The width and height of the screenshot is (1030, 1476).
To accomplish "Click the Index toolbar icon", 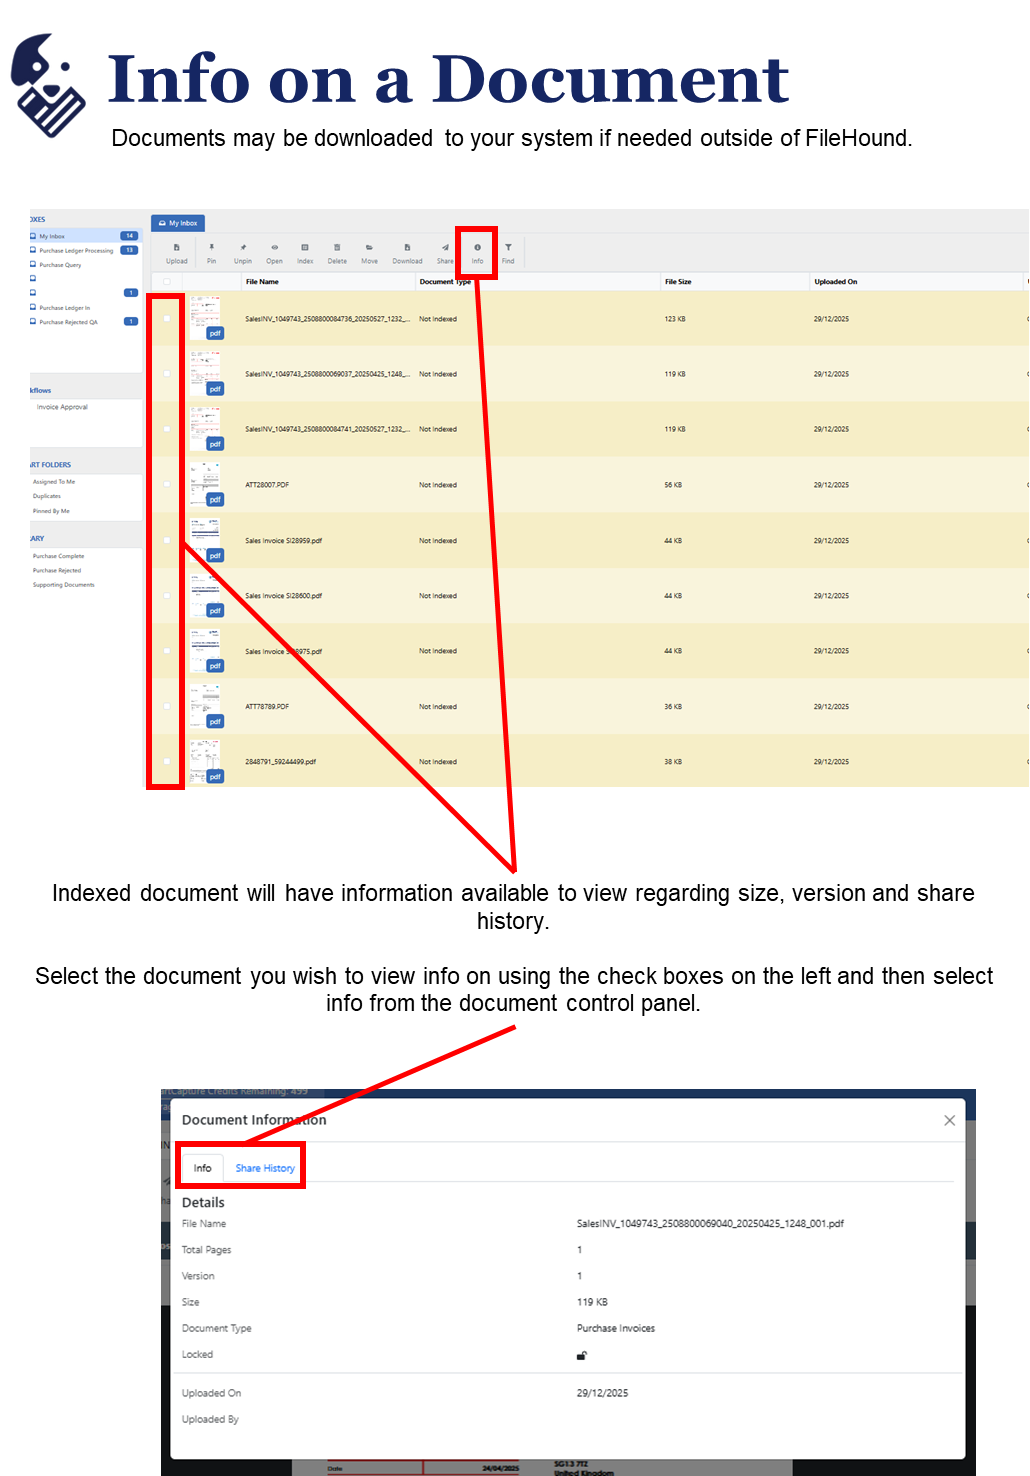I will 305,247.
